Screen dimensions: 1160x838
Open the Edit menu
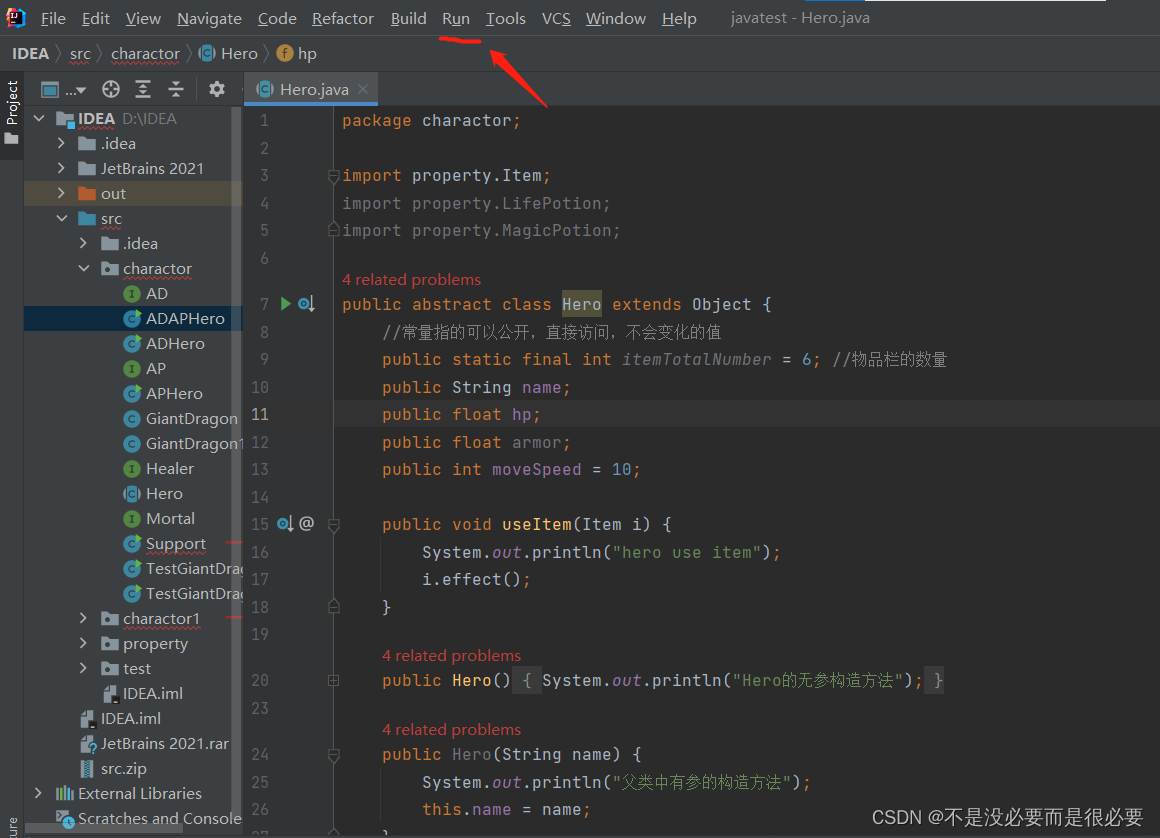[x=95, y=18]
